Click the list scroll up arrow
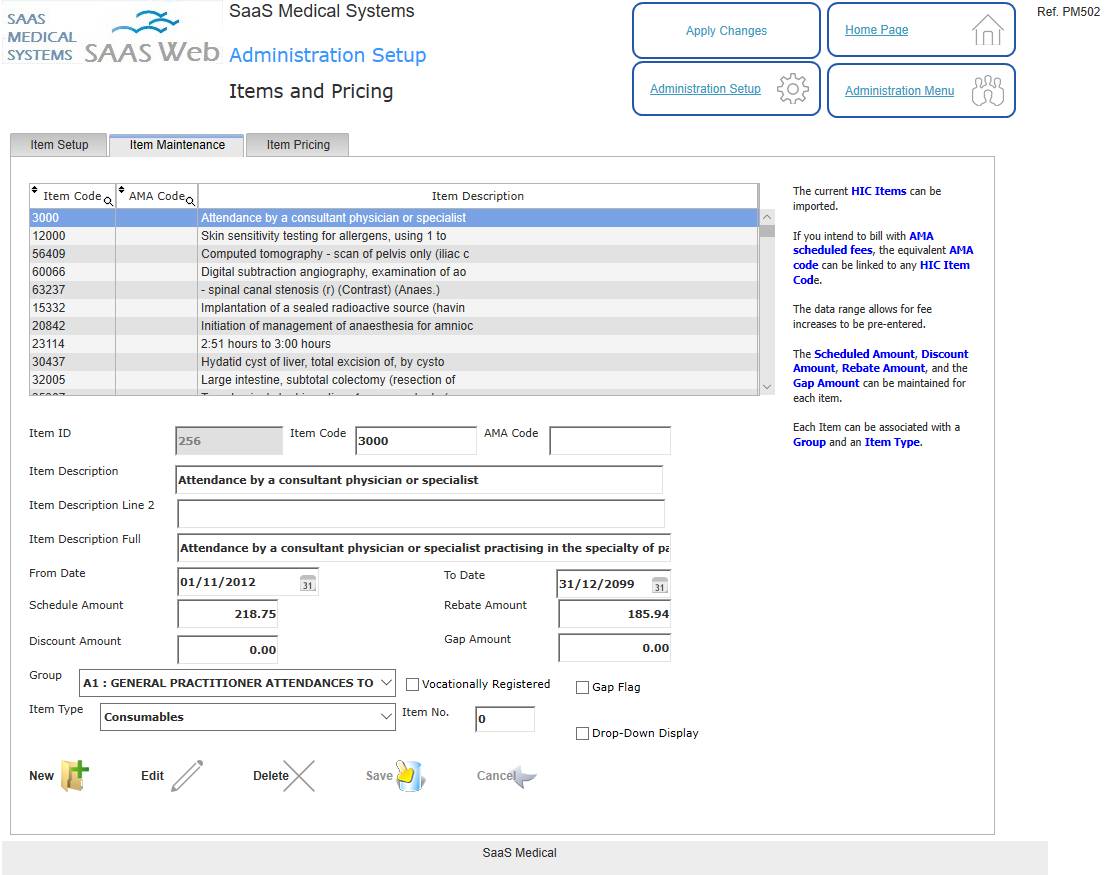Screen dimensions: 1105x875 tap(767, 217)
